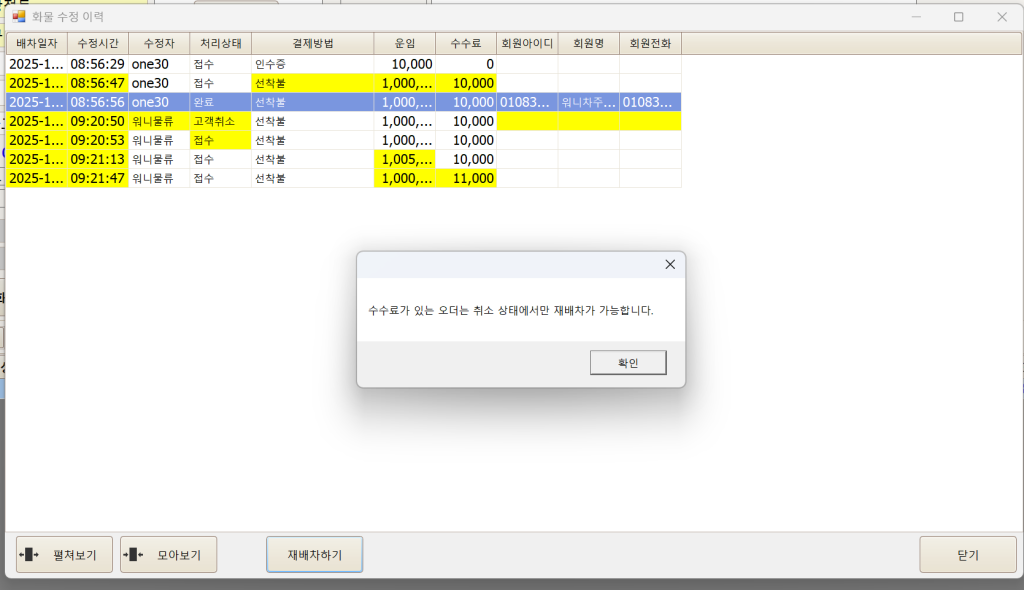The image size is (1024, 590).
Task: Select the row with fare 1,005
Action: click(405, 159)
